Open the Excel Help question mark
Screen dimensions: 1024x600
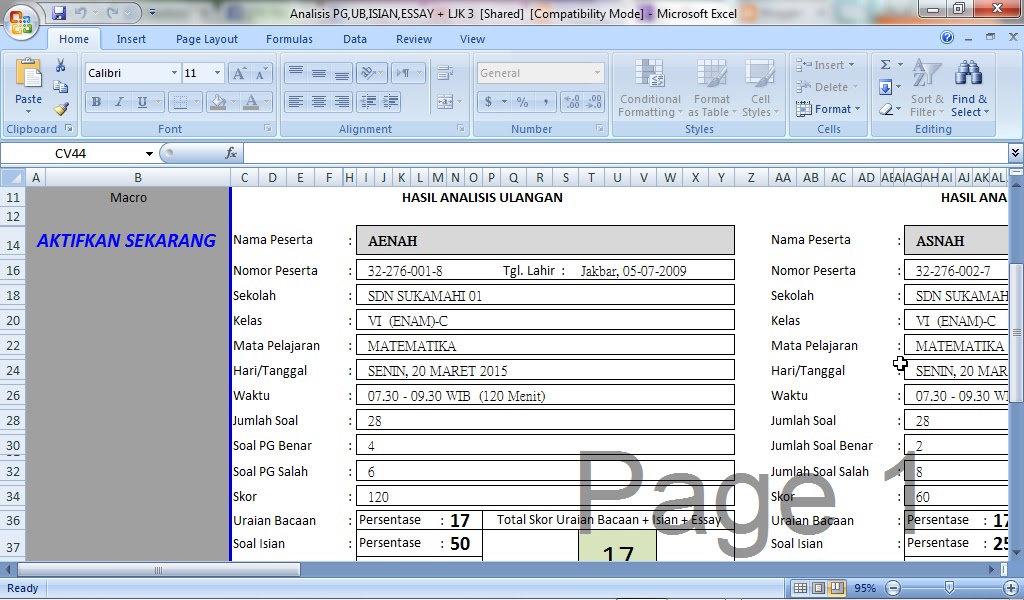tap(947, 37)
